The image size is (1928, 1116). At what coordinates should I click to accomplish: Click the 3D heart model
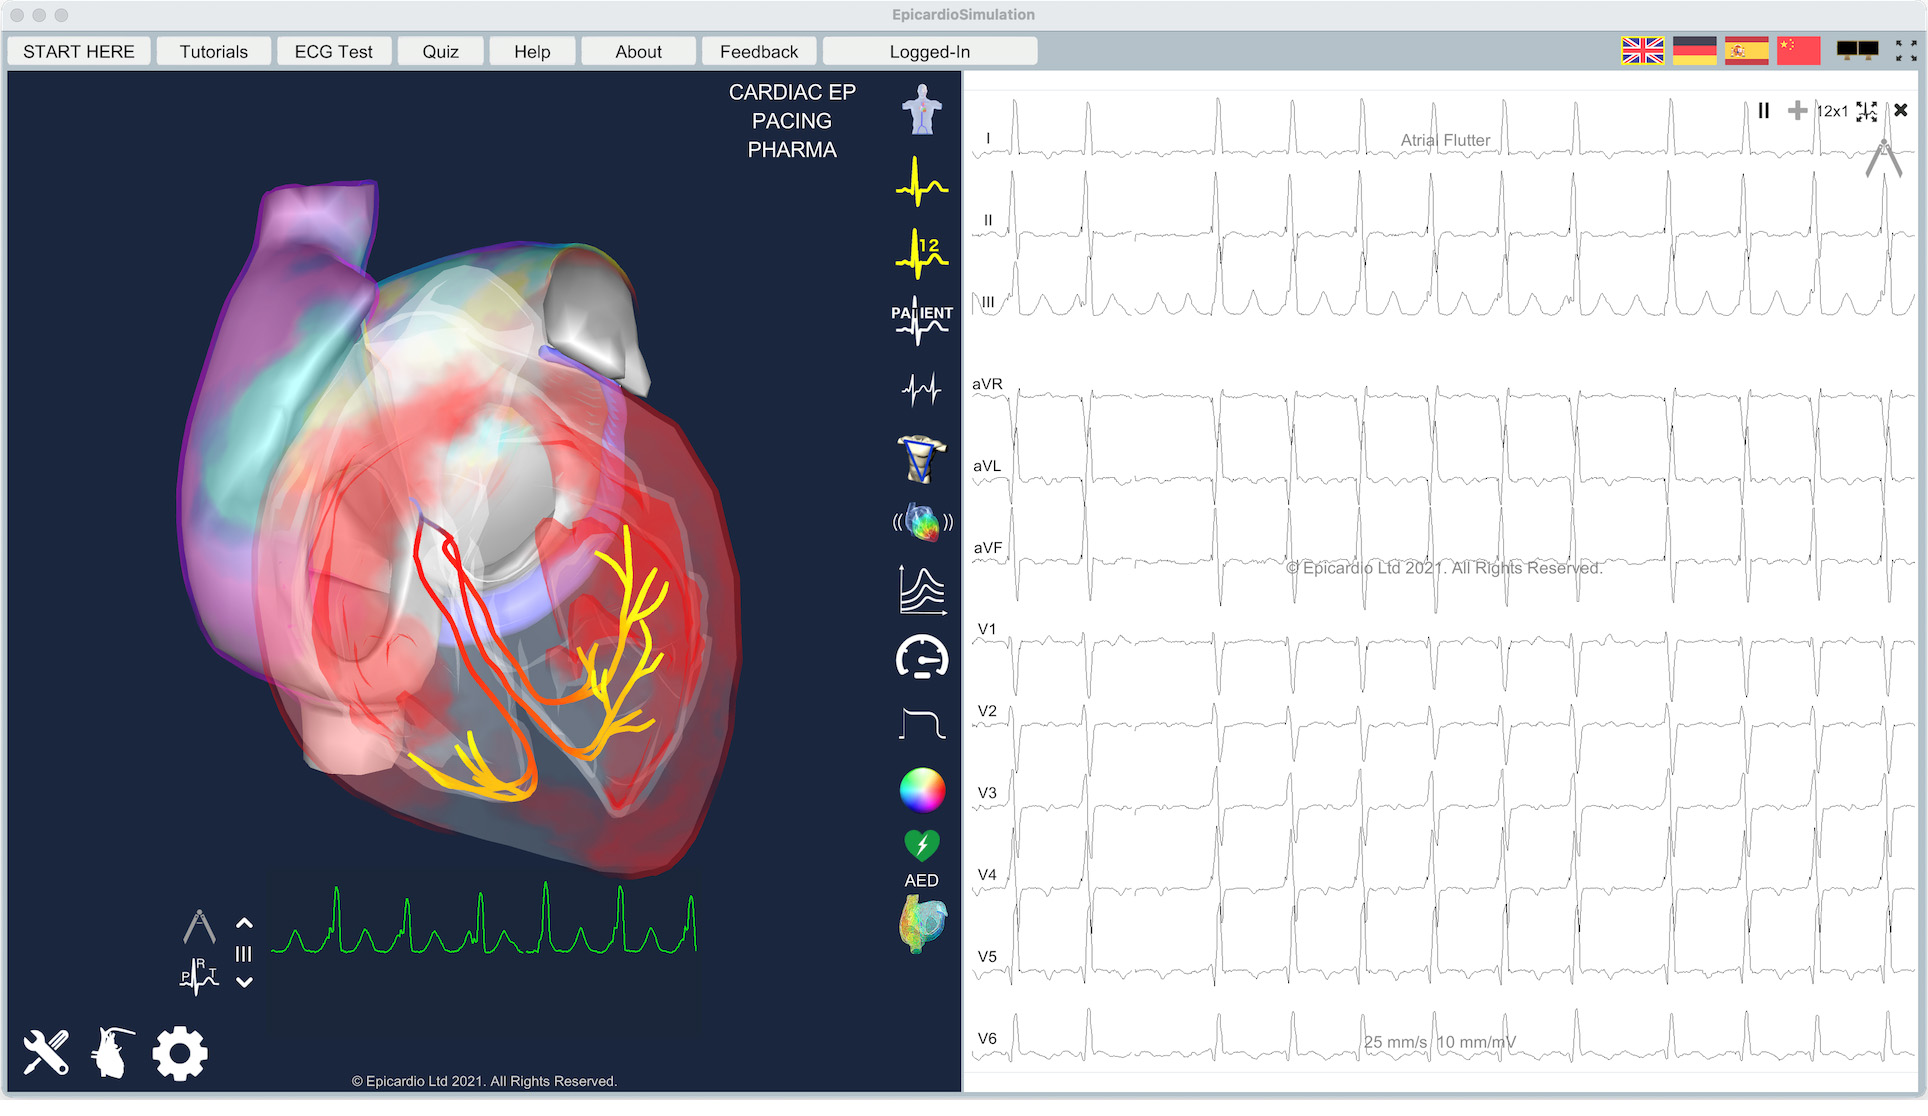tap(460, 530)
